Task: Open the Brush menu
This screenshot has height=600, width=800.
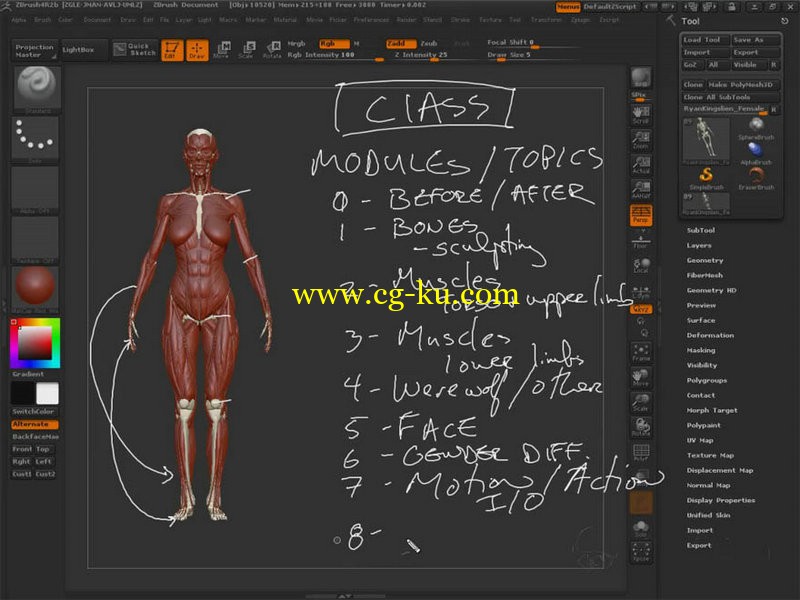Action: (42, 20)
